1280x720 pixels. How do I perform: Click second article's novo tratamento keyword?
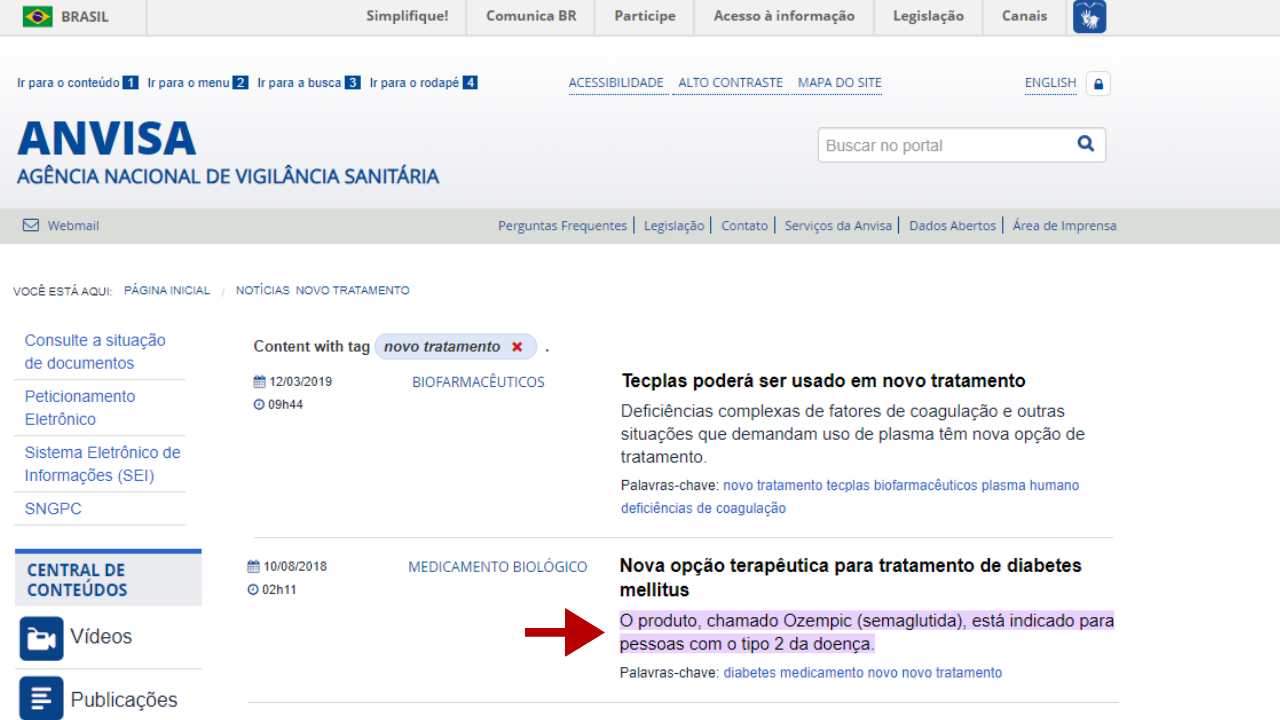(x=952, y=673)
